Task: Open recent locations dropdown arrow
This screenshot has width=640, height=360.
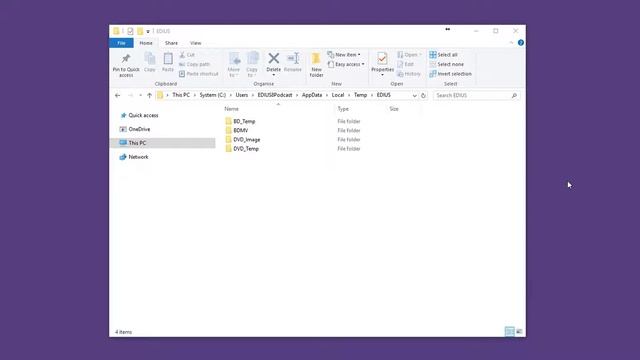Action: [x=140, y=95]
